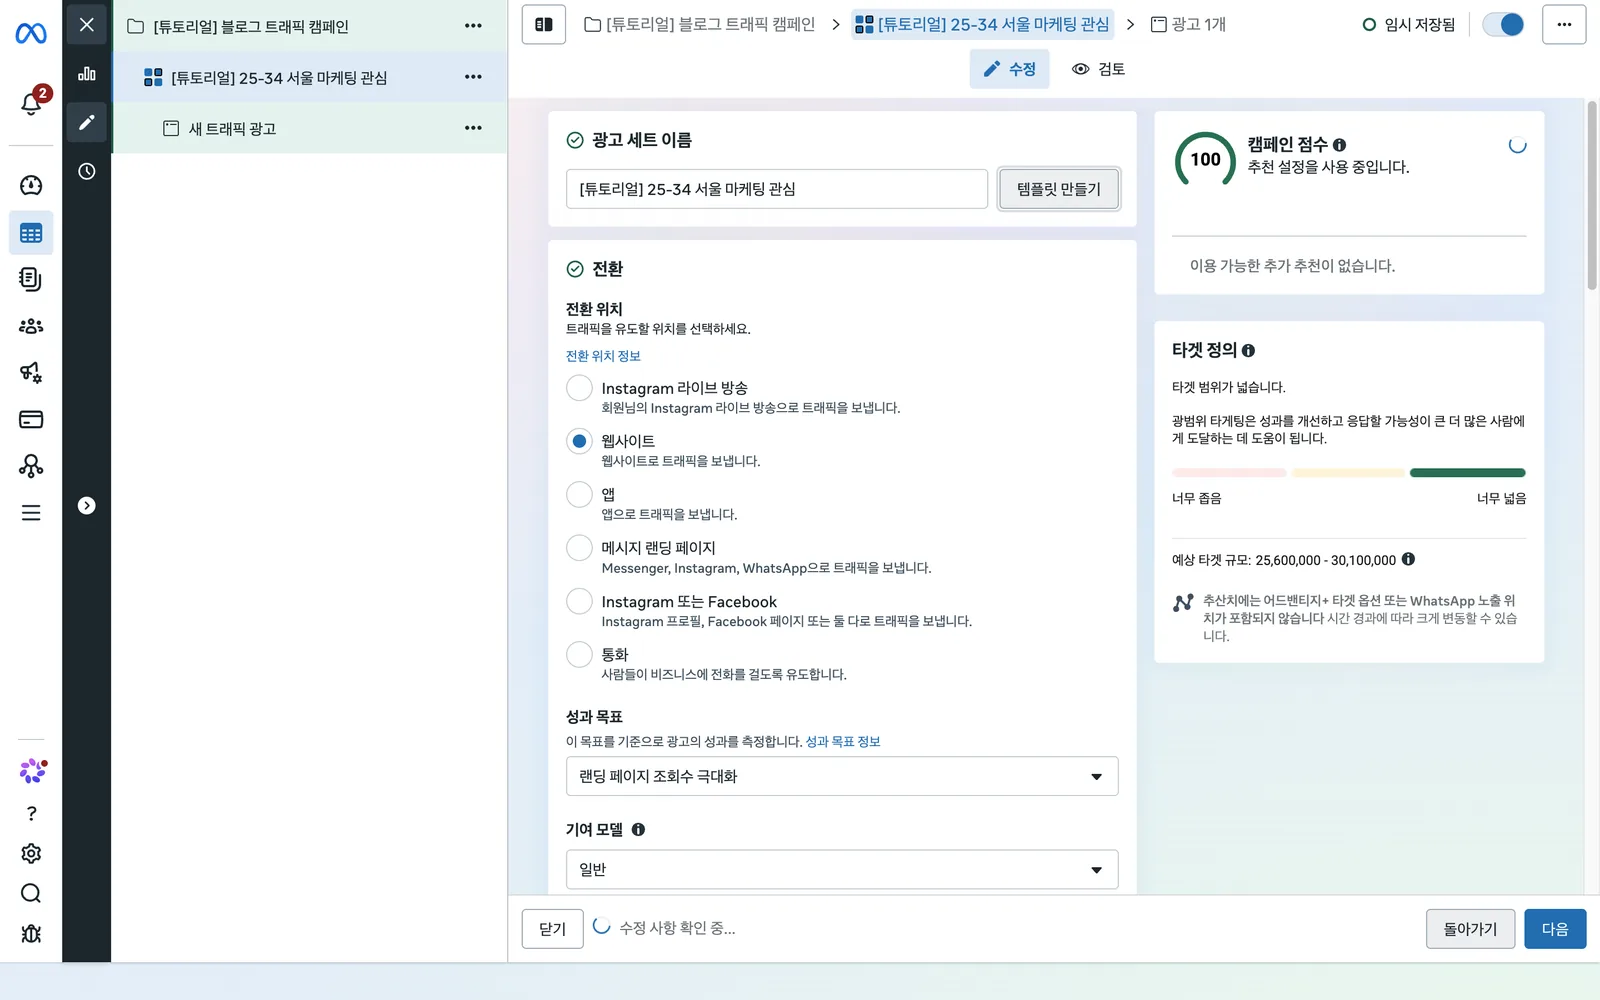The width and height of the screenshot is (1600, 1000).
Task: Switch to 검토 tab
Action: tap(1098, 69)
